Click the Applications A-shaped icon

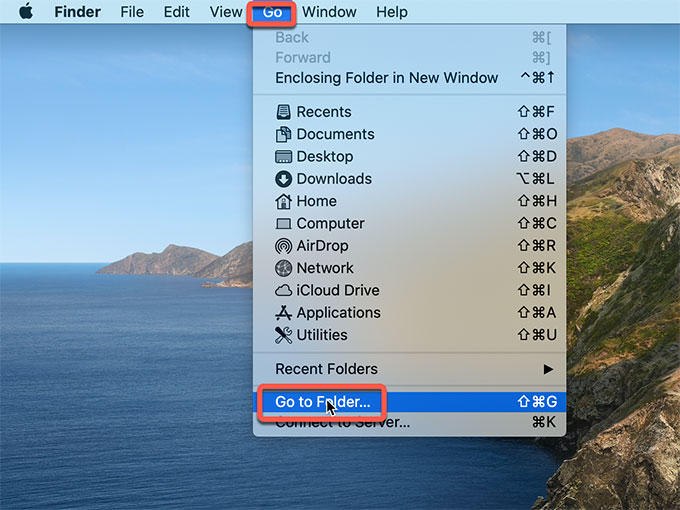coord(283,313)
